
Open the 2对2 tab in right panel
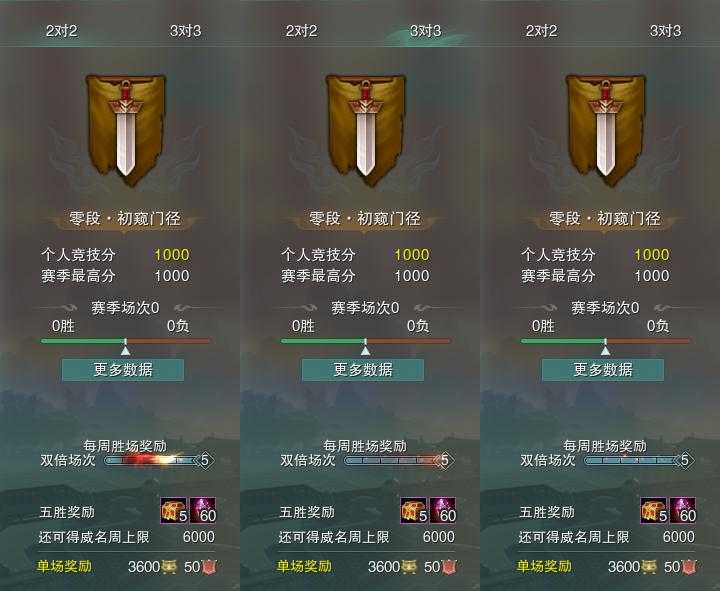click(541, 31)
